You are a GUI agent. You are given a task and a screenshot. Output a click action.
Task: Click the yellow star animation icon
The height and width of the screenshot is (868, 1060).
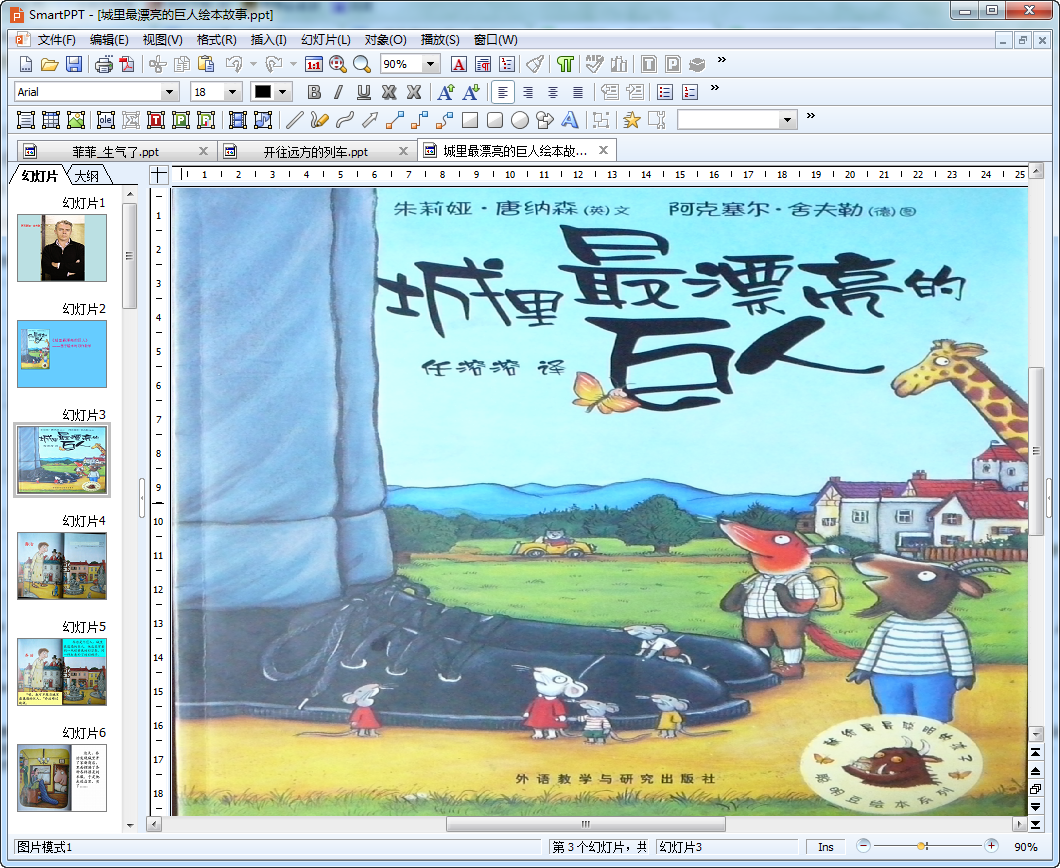(631, 120)
